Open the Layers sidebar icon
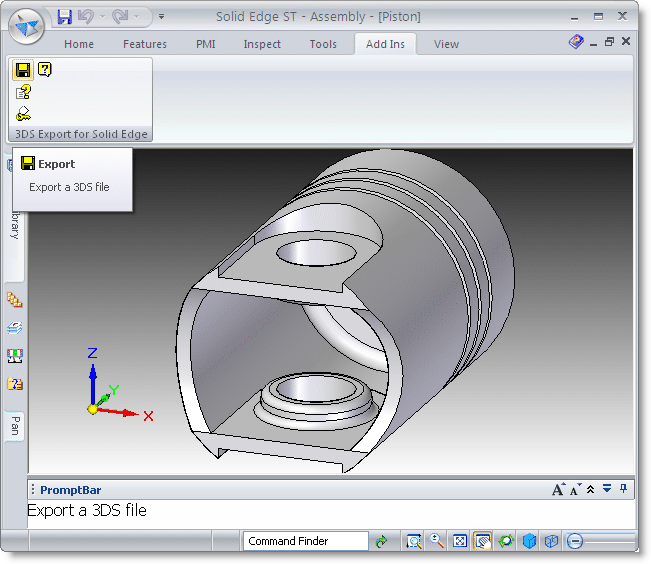The width and height of the screenshot is (651, 564). (x=15, y=328)
